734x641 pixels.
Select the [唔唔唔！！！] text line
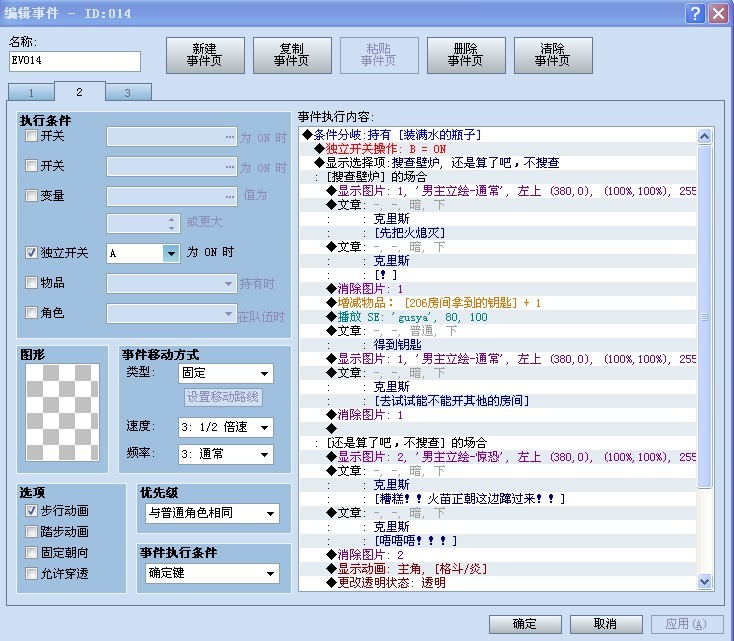[x=498, y=541]
